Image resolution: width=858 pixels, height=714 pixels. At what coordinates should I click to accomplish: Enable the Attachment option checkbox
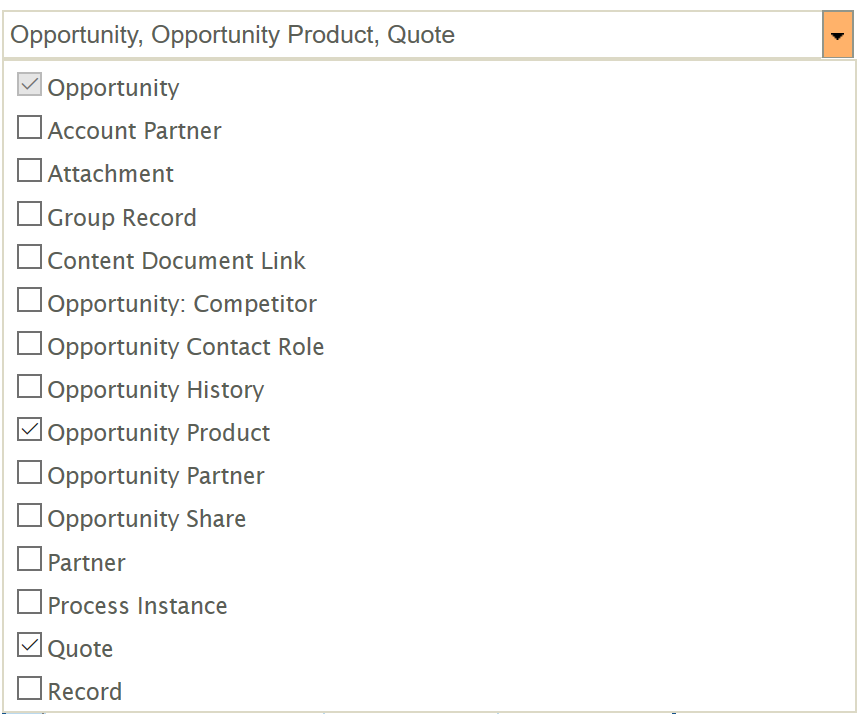(30, 172)
